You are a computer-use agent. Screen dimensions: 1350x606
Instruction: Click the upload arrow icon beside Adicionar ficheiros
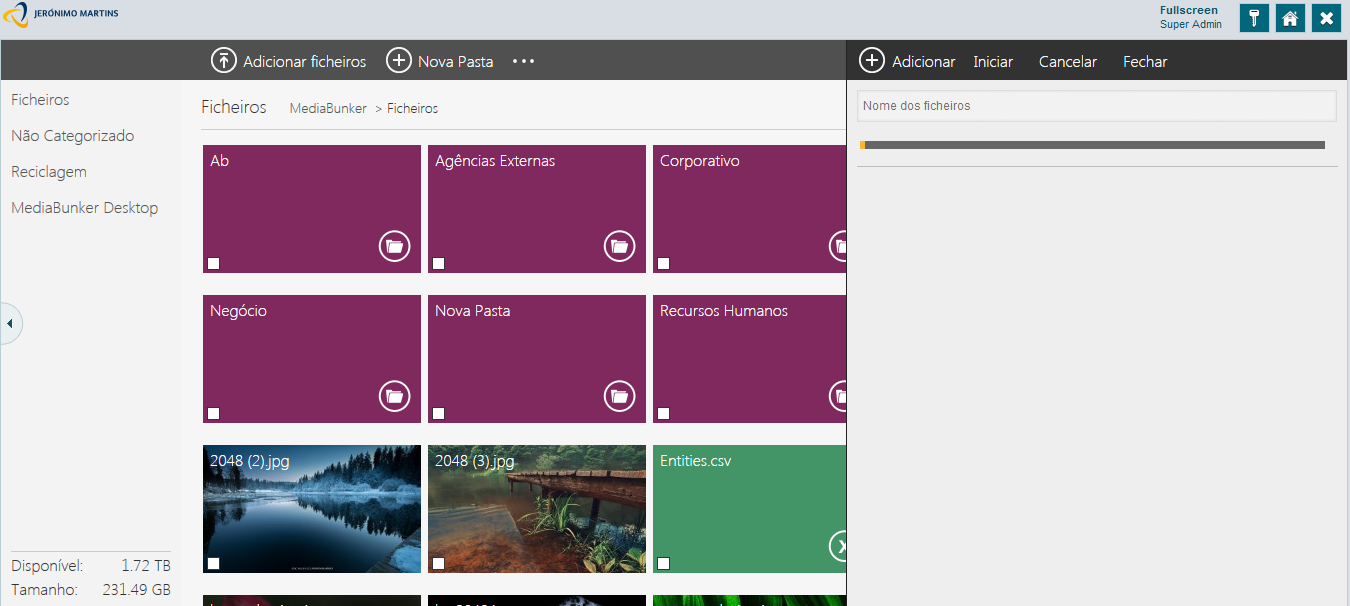(x=224, y=61)
